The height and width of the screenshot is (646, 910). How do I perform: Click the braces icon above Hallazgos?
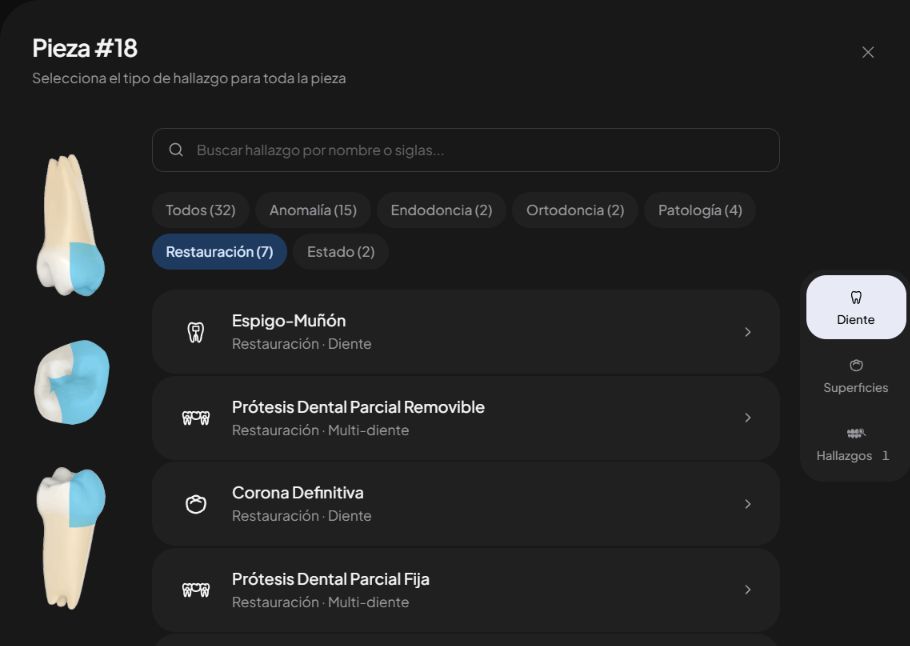[856, 433]
